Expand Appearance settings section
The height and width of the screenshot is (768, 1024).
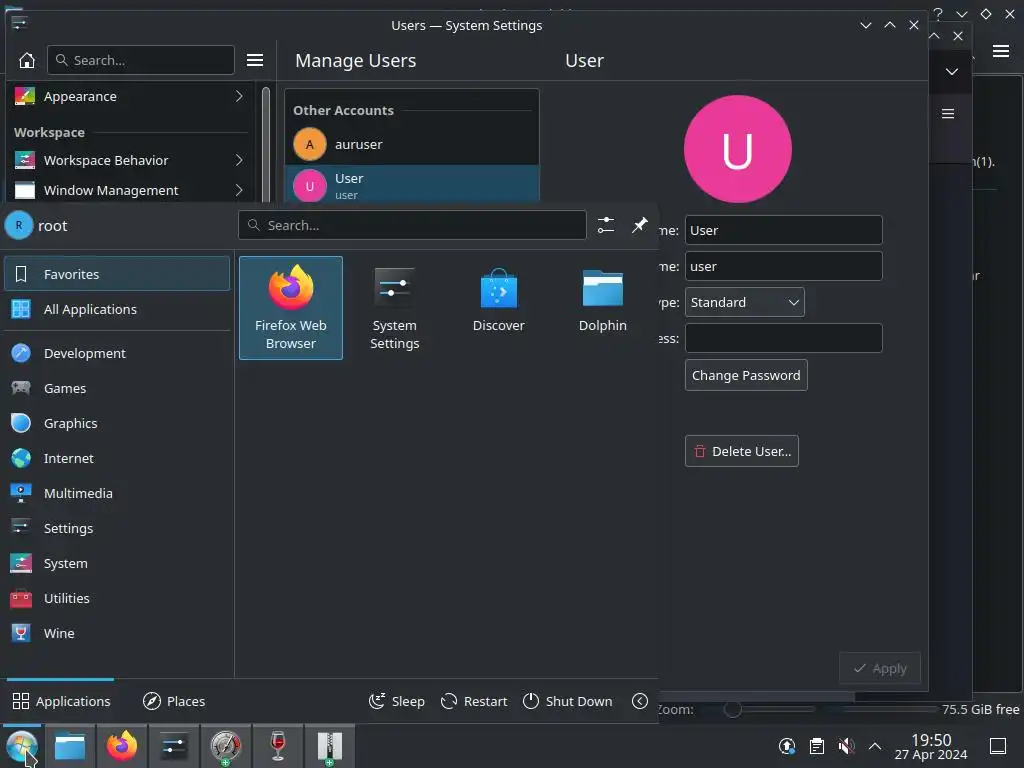(x=129, y=96)
